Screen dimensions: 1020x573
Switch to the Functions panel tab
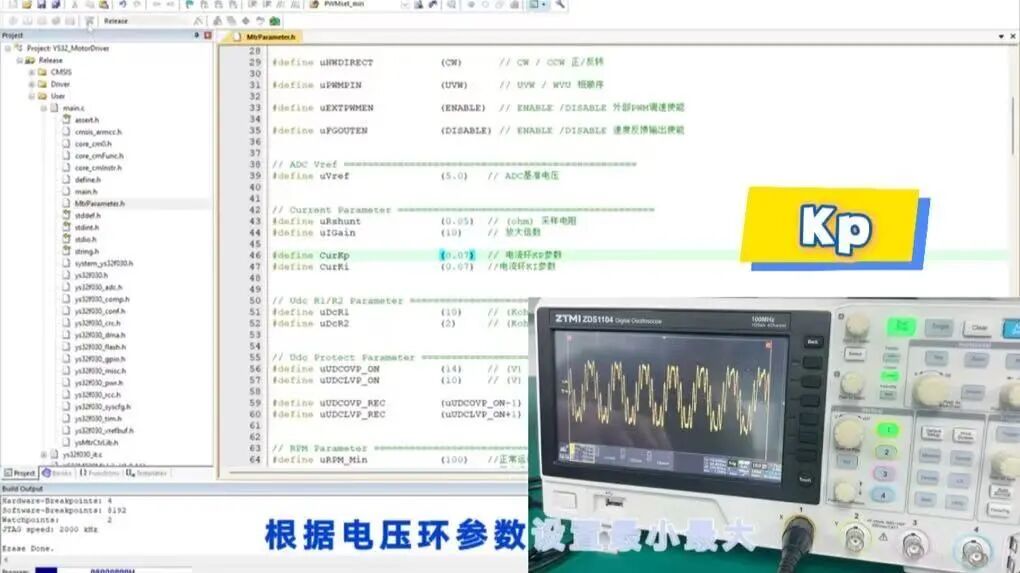tap(99, 473)
